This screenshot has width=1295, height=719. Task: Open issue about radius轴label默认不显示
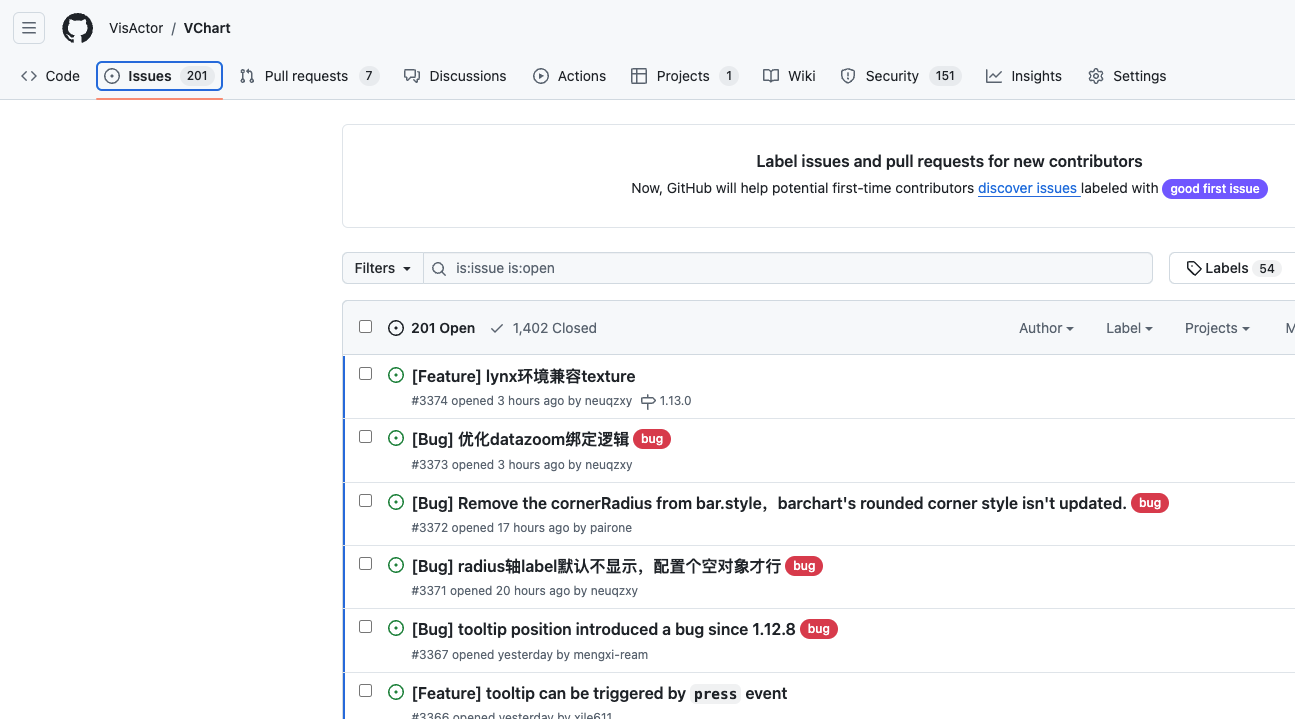click(596, 566)
